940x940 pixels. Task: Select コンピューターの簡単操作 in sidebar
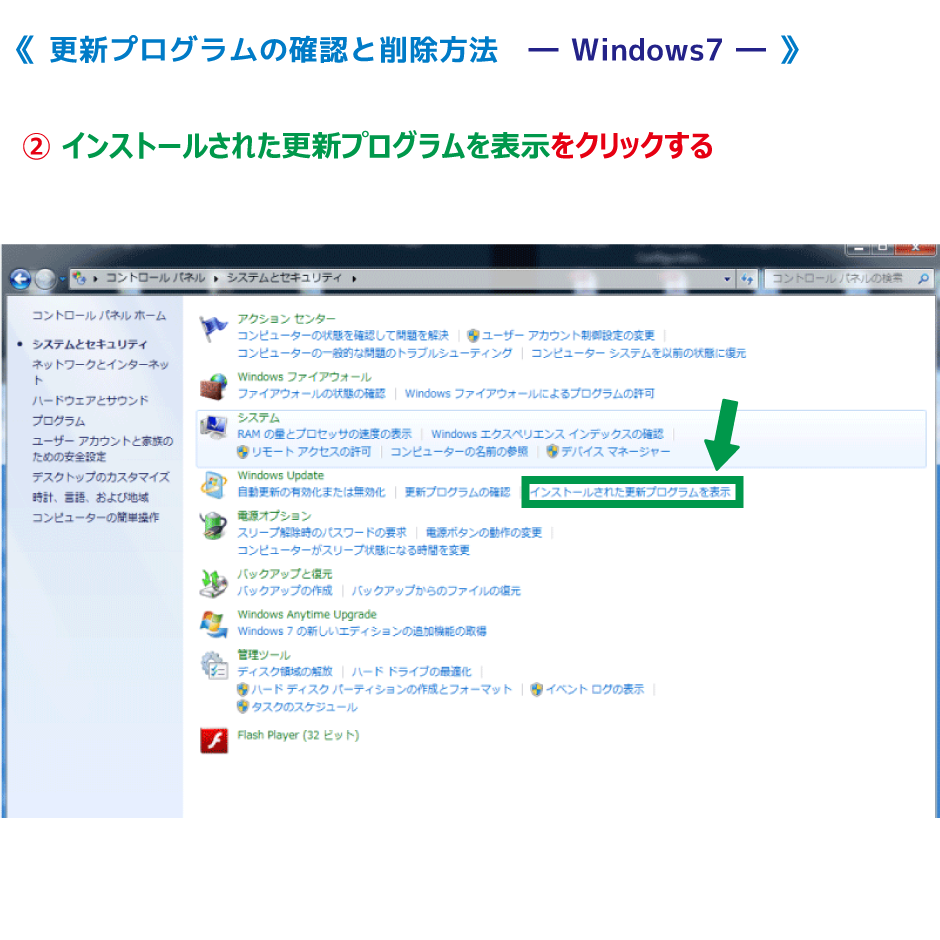[95, 517]
